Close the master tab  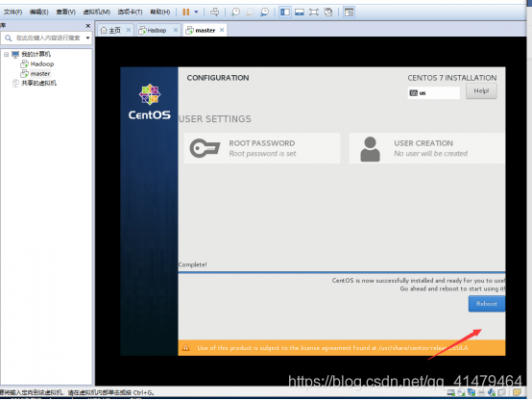[x=222, y=30]
